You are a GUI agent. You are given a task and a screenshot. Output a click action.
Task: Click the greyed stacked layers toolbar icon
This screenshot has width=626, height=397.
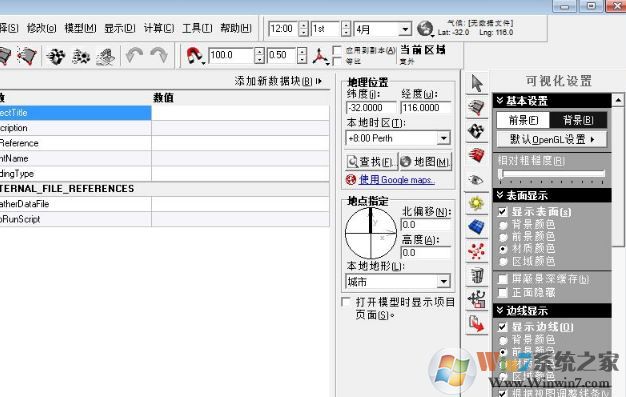point(106,56)
